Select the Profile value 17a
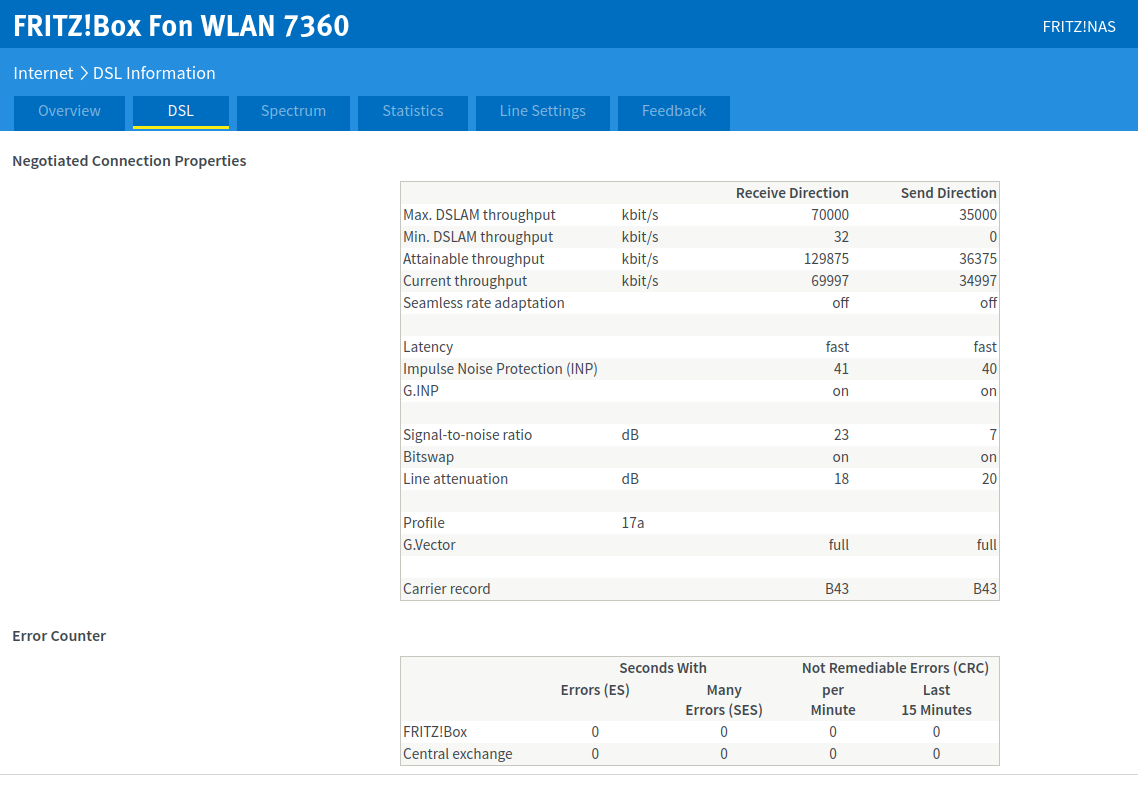Image resolution: width=1138 pixels, height=796 pixels. point(633,523)
